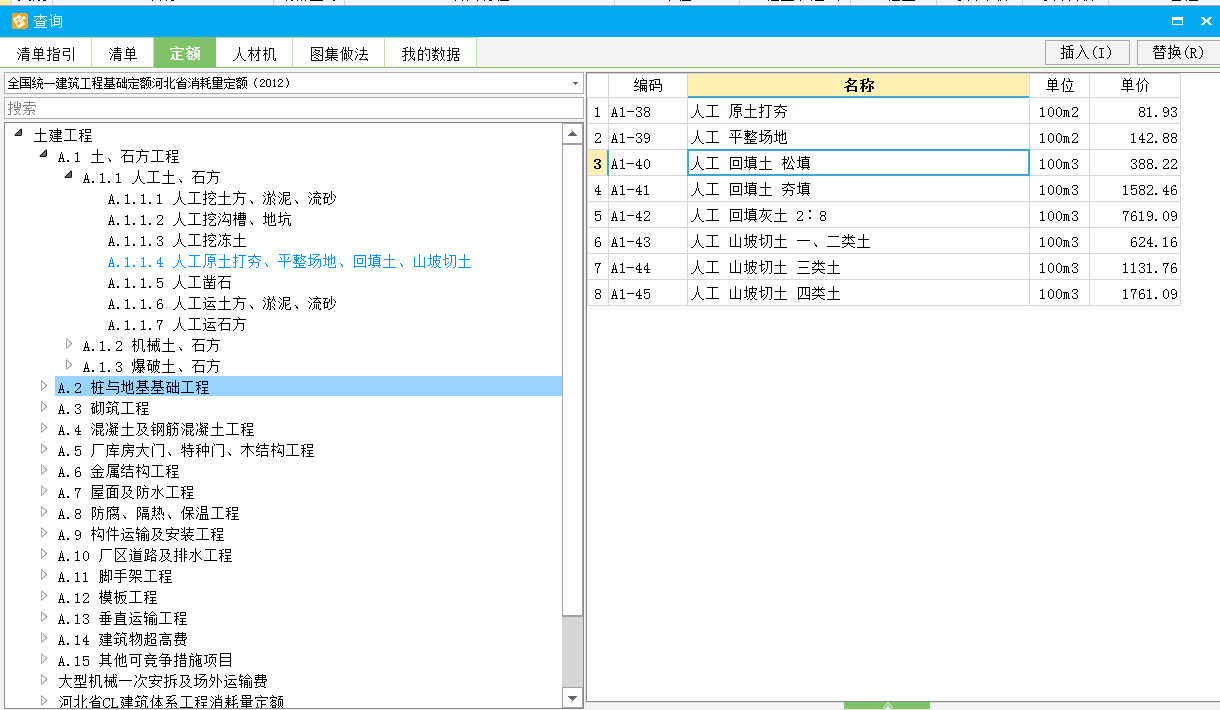This screenshot has height=710, width=1220.
Task: Expand A.10 厂区道路及排水工程
Action: pos(43,554)
